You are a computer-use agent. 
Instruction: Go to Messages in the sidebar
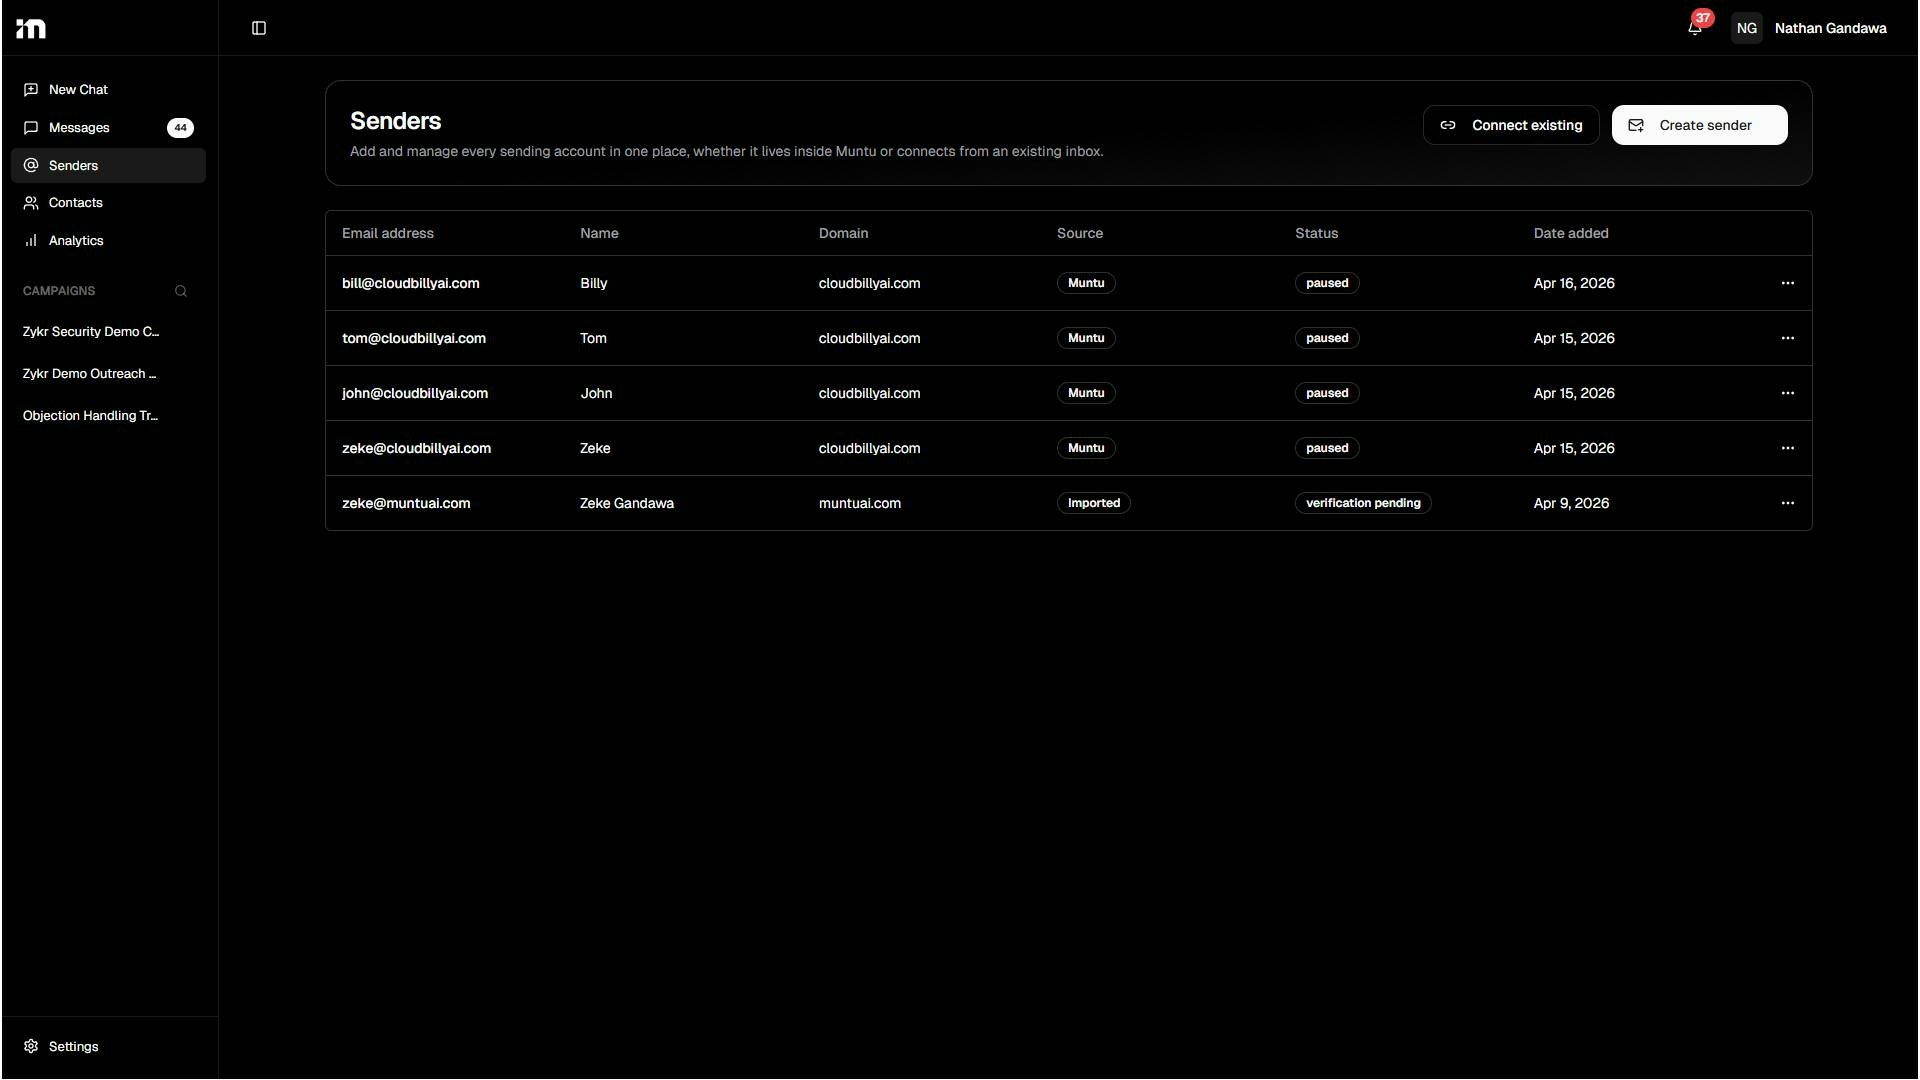108,128
